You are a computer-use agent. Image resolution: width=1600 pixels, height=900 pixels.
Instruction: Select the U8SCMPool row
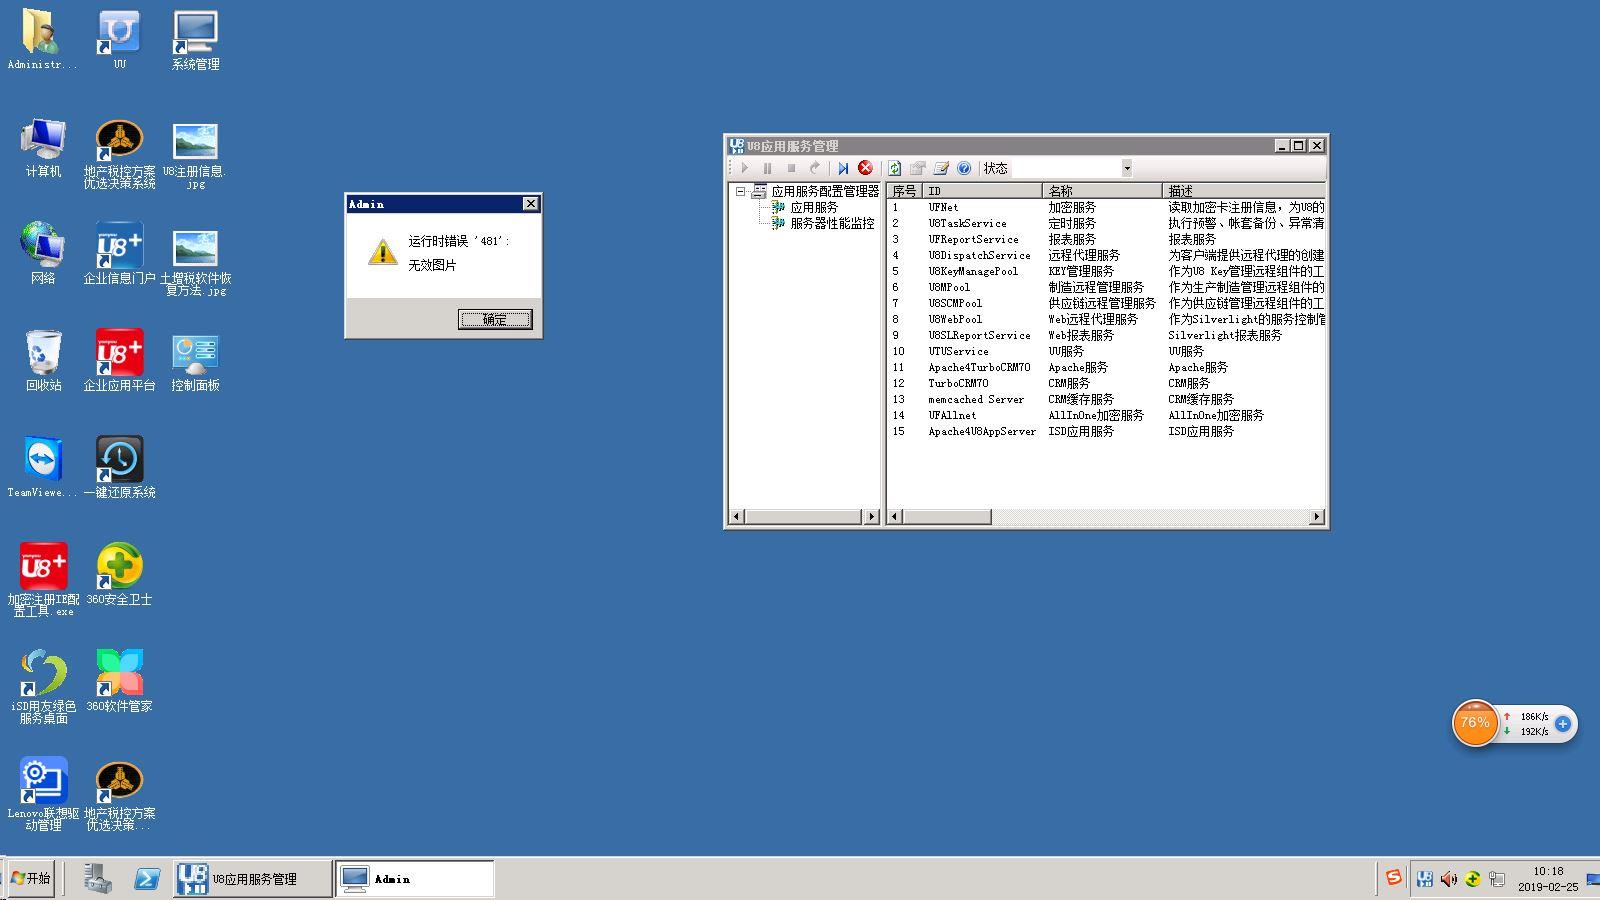[1107, 303]
